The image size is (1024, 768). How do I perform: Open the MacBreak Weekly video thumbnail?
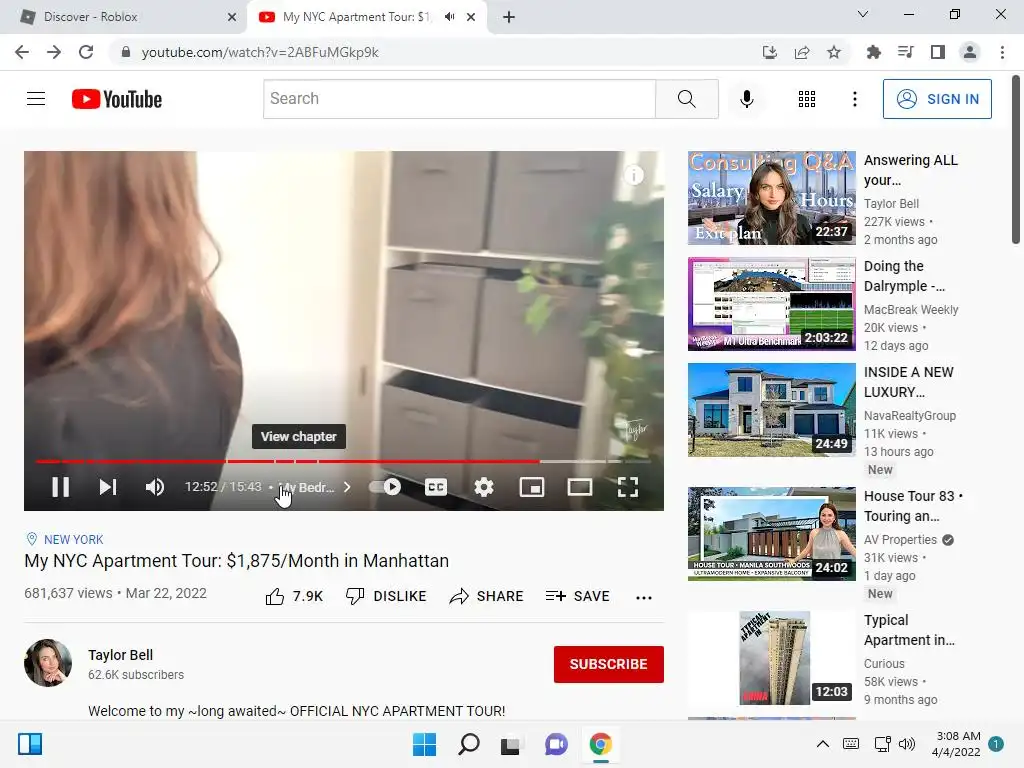click(x=771, y=304)
